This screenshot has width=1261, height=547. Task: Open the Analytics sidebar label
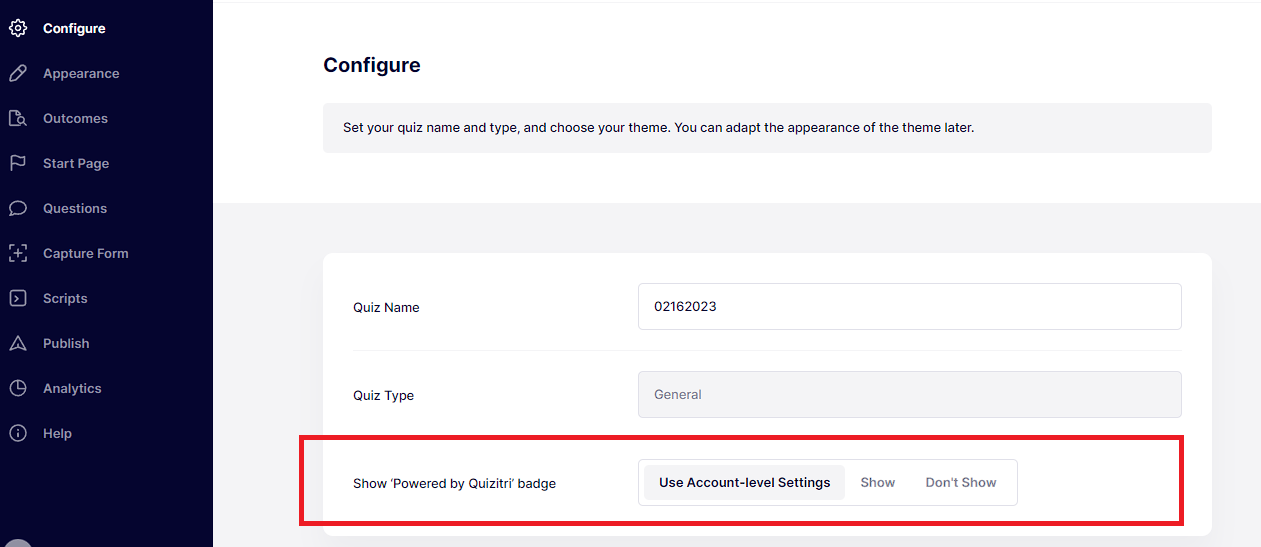point(72,388)
